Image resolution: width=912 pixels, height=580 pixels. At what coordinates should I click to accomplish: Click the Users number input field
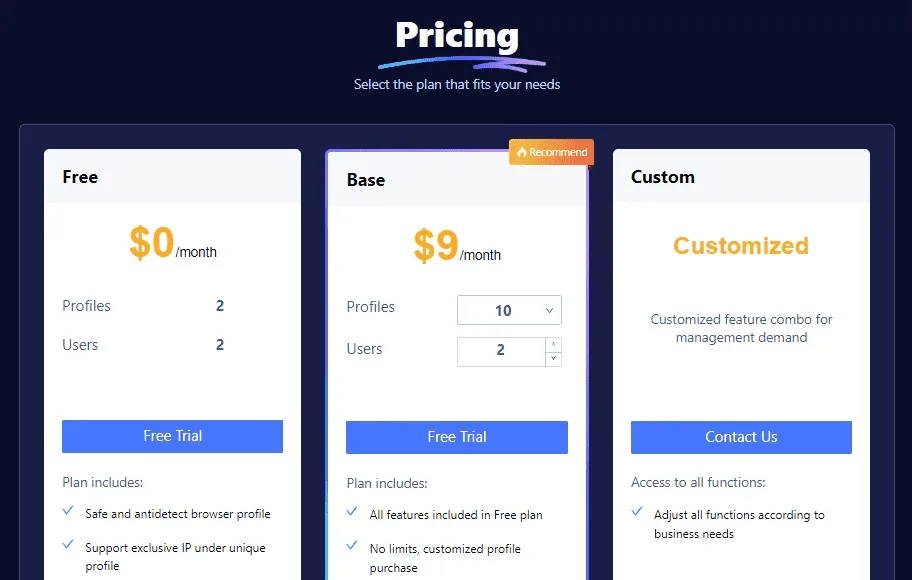point(501,352)
